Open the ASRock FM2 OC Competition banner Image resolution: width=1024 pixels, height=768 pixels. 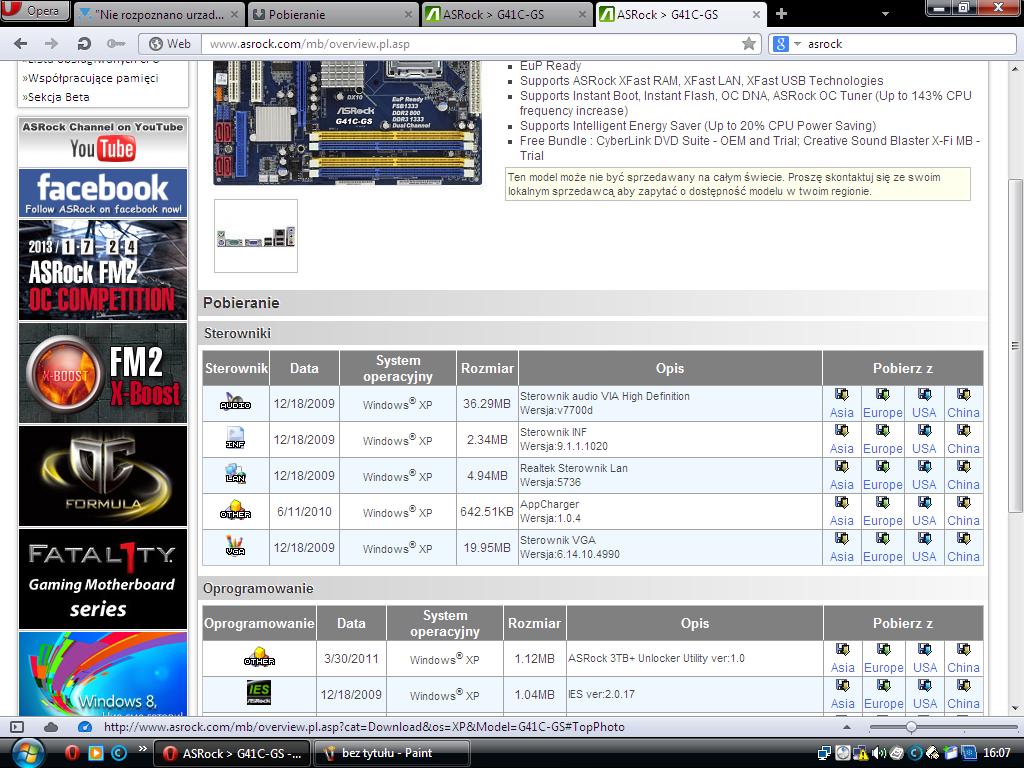point(103,270)
